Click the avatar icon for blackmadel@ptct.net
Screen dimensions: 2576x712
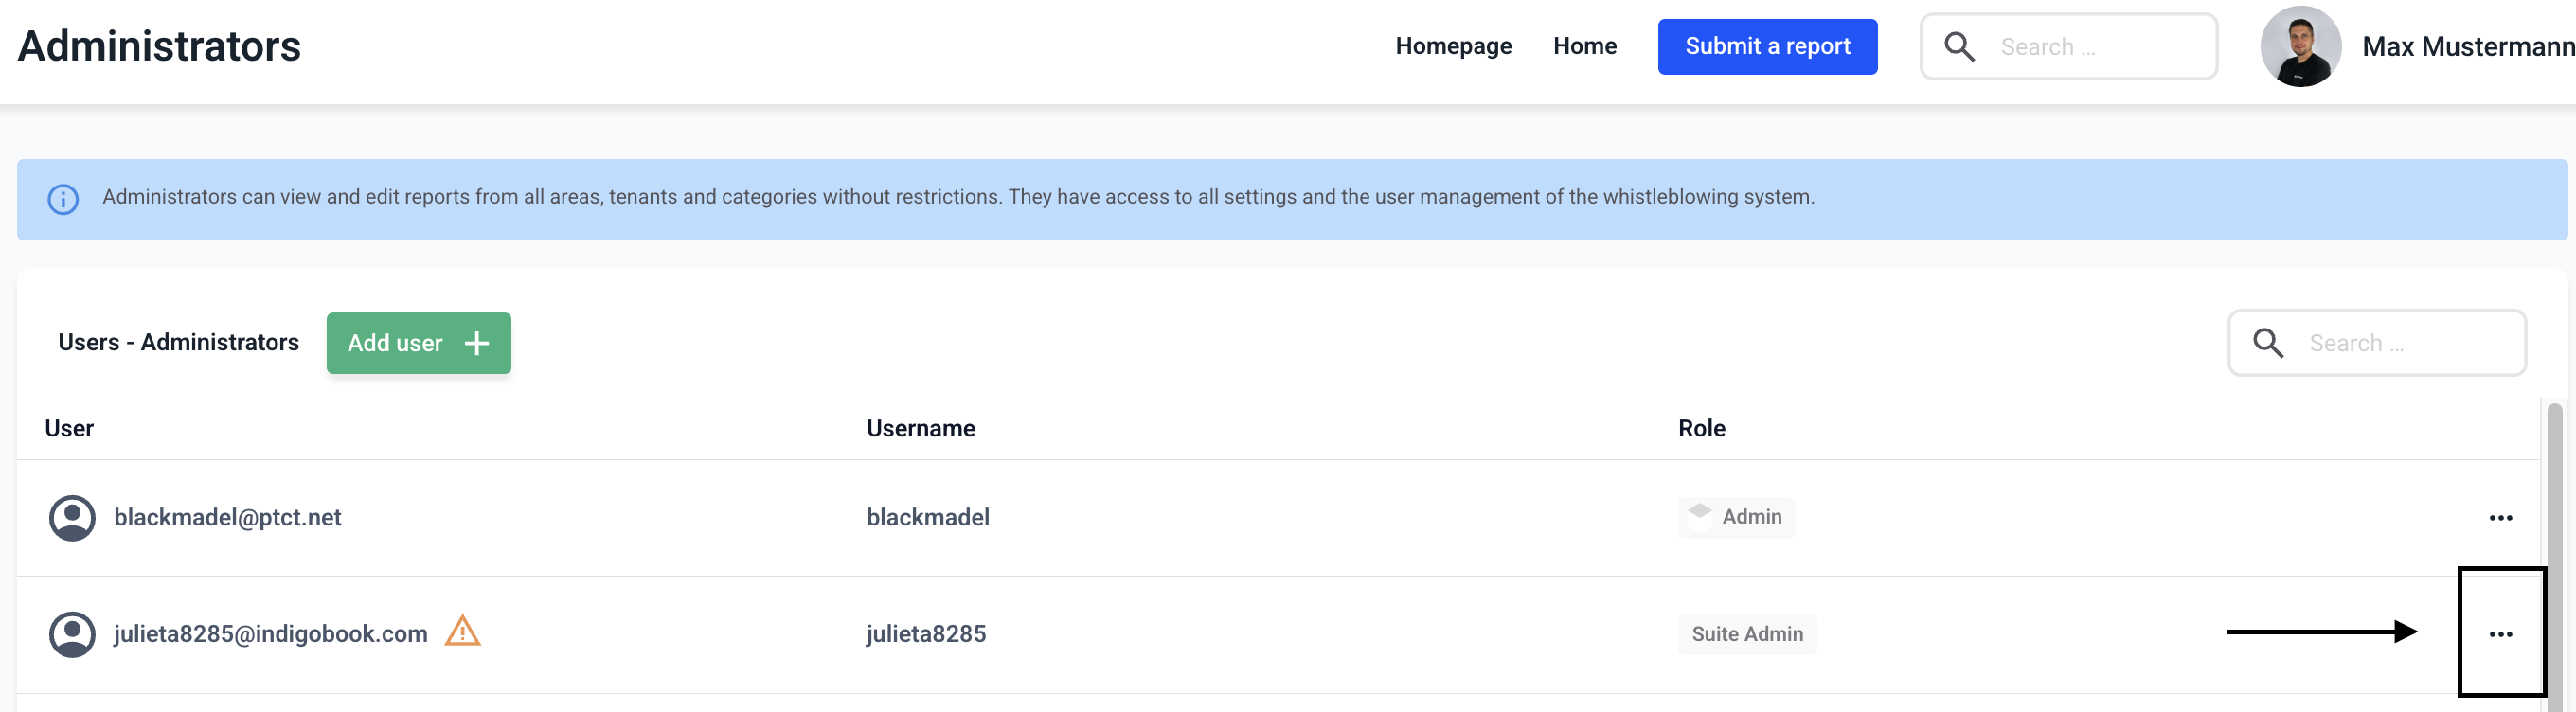click(x=72, y=518)
